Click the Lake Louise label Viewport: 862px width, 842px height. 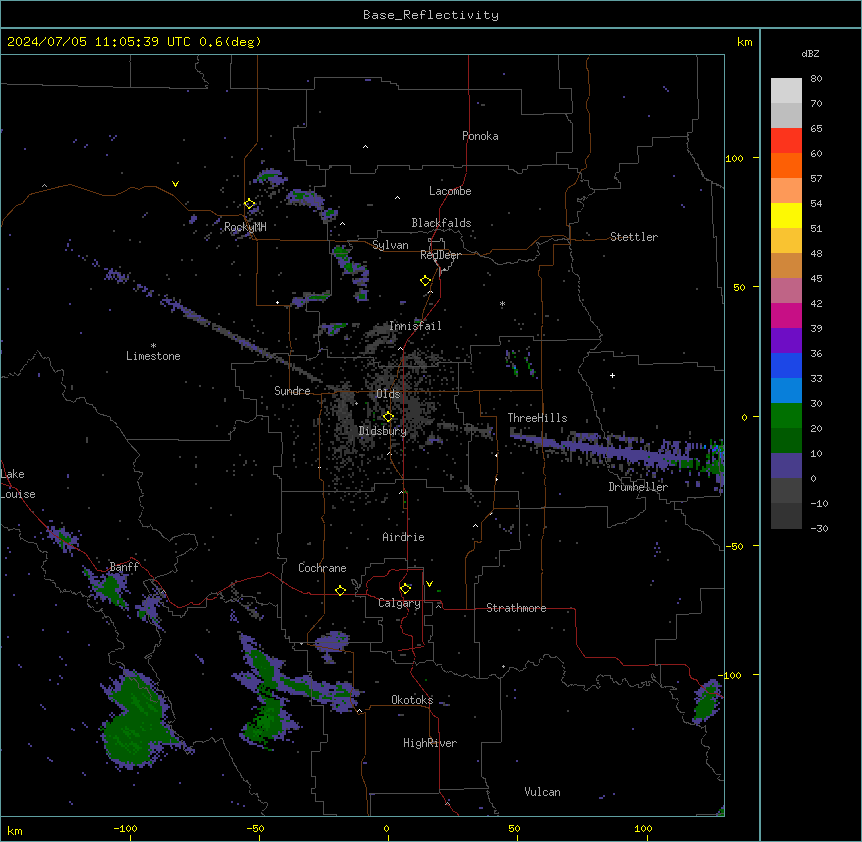pos(18,484)
